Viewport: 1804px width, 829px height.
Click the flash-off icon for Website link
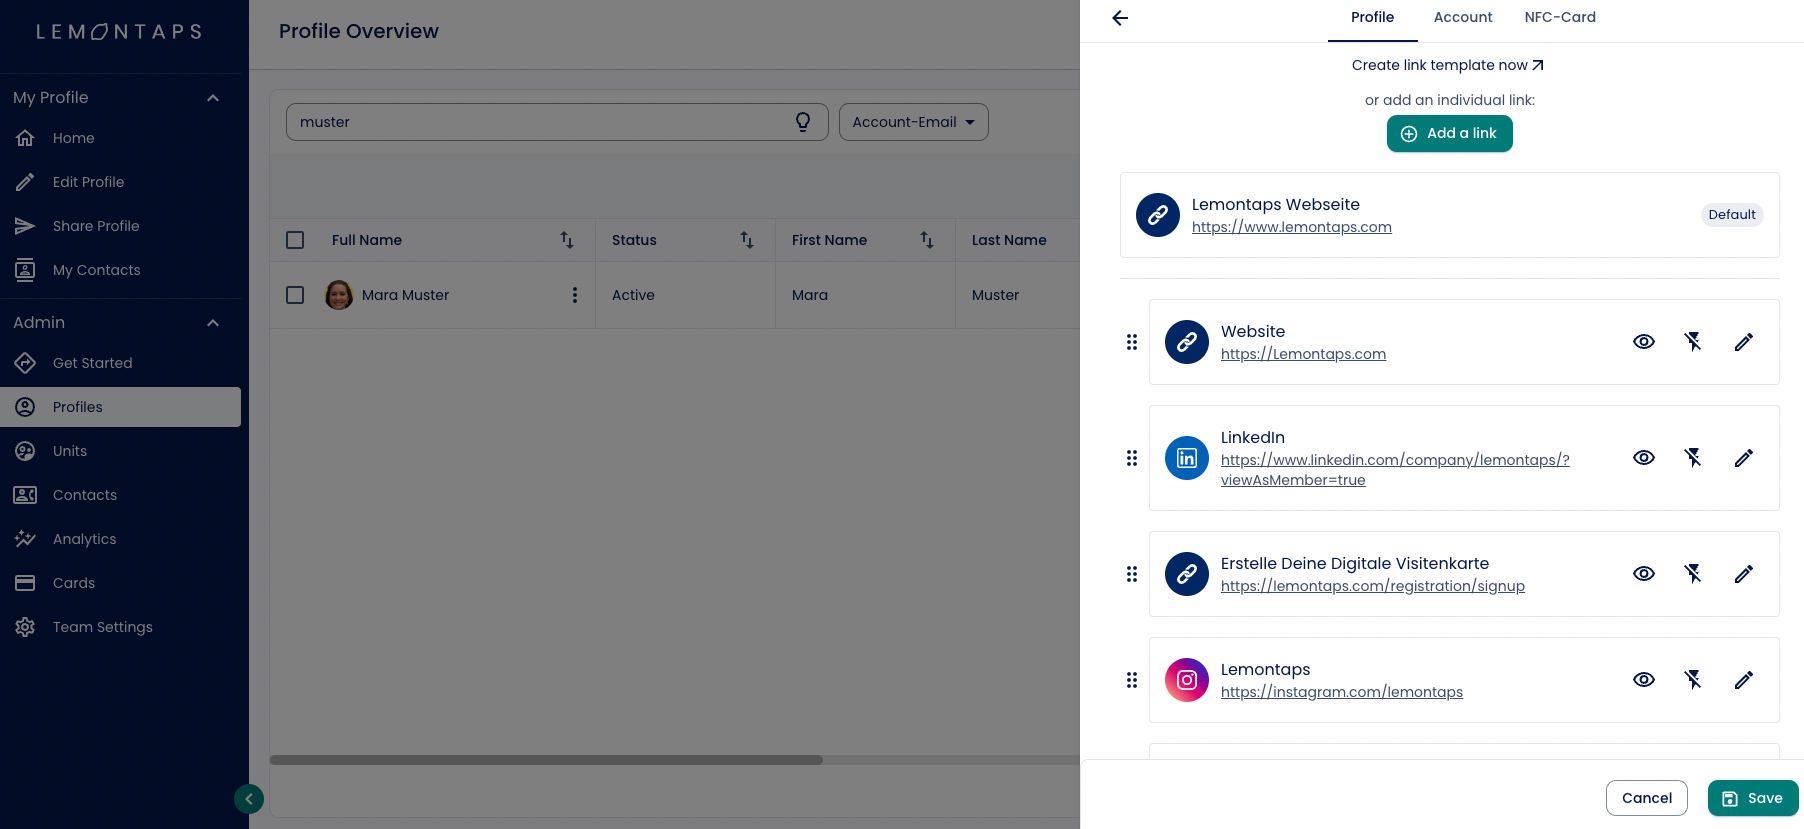click(x=1693, y=342)
